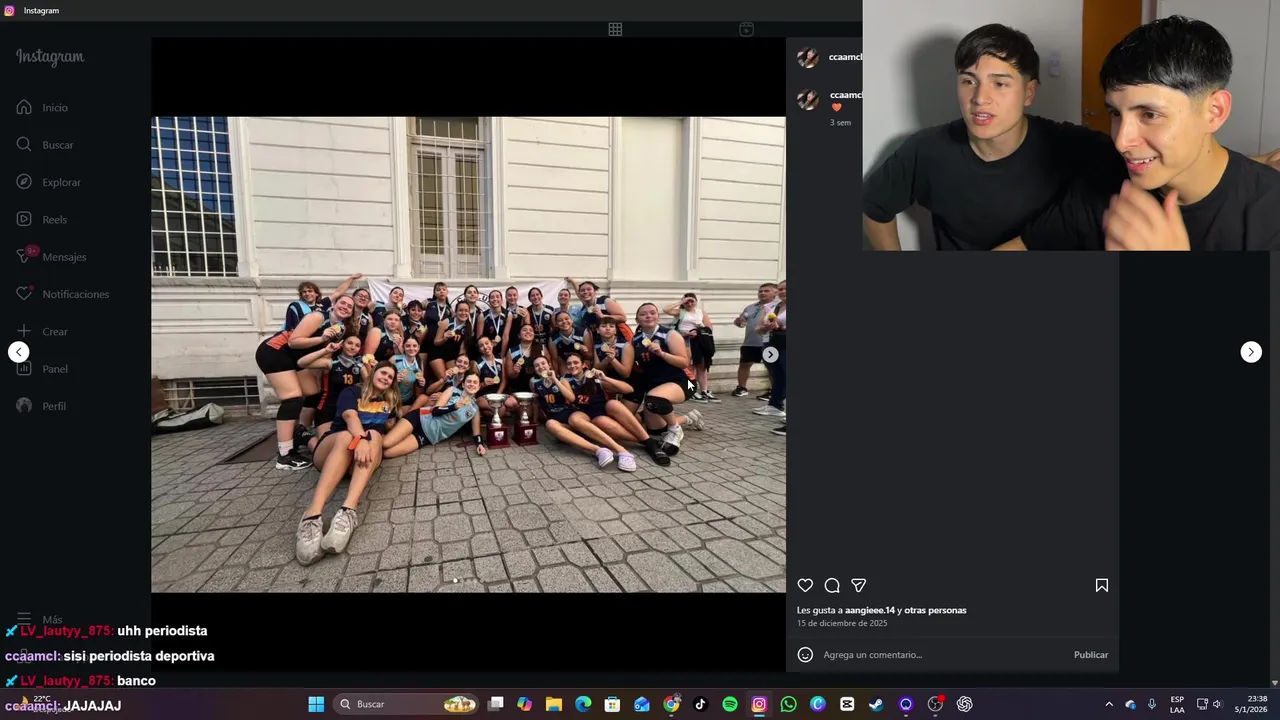Open CapCut from the taskbar
Viewport: 1280px width, 720px height.
coord(847,704)
